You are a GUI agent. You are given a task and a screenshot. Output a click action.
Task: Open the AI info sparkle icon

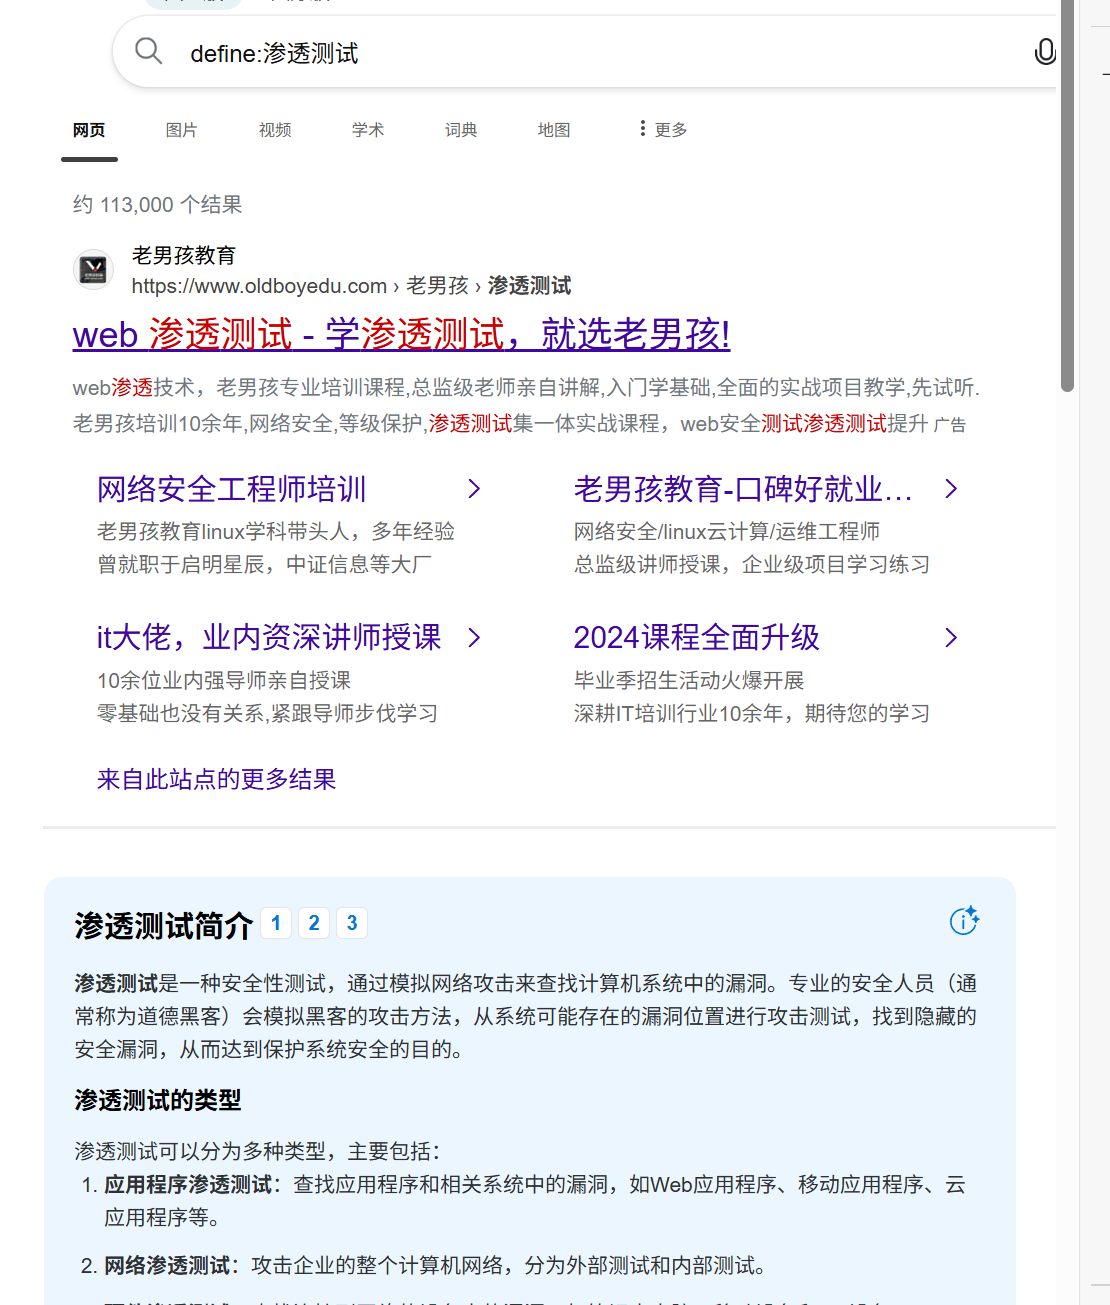coord(964,921)
